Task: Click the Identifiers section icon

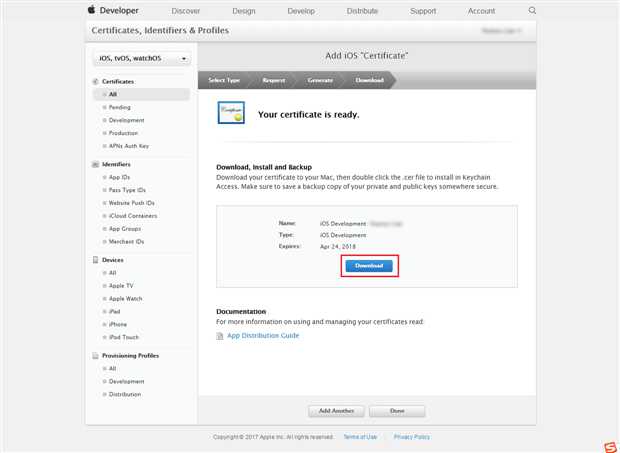Action: [x=95, y=164]
